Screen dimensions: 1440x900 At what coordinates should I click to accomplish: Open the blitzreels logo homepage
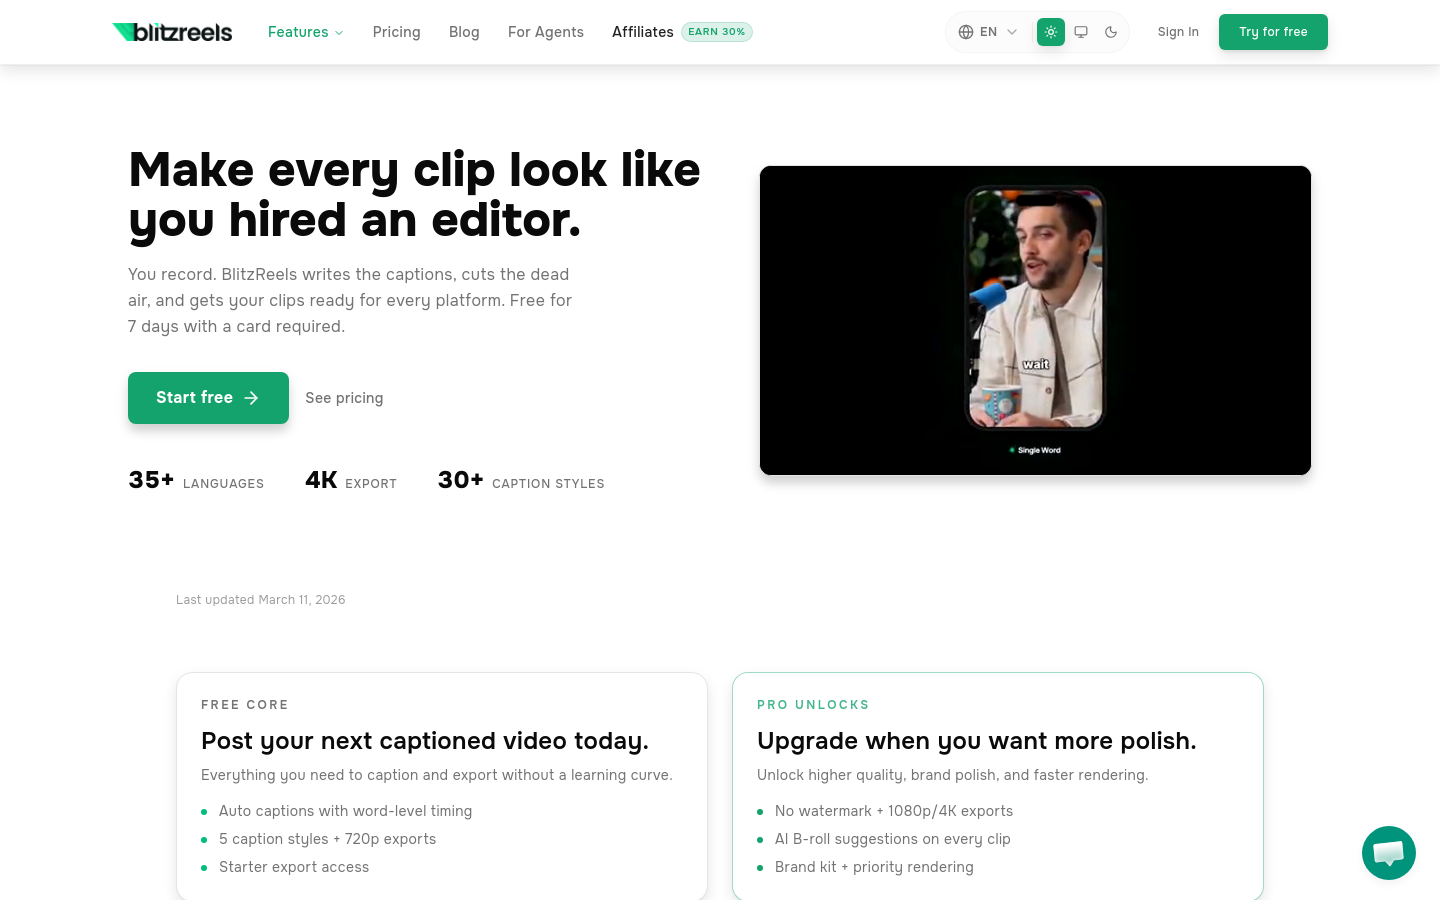click(172, 32)
